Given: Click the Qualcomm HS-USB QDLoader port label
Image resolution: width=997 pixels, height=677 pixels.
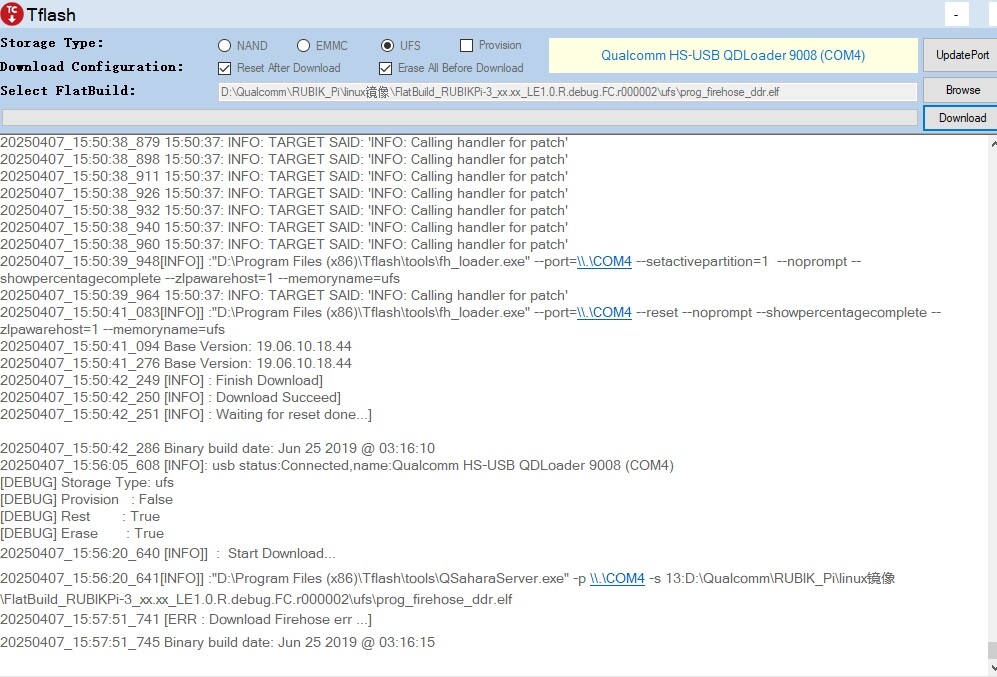Looking at the screenshot, I should (x=732, y=56).
